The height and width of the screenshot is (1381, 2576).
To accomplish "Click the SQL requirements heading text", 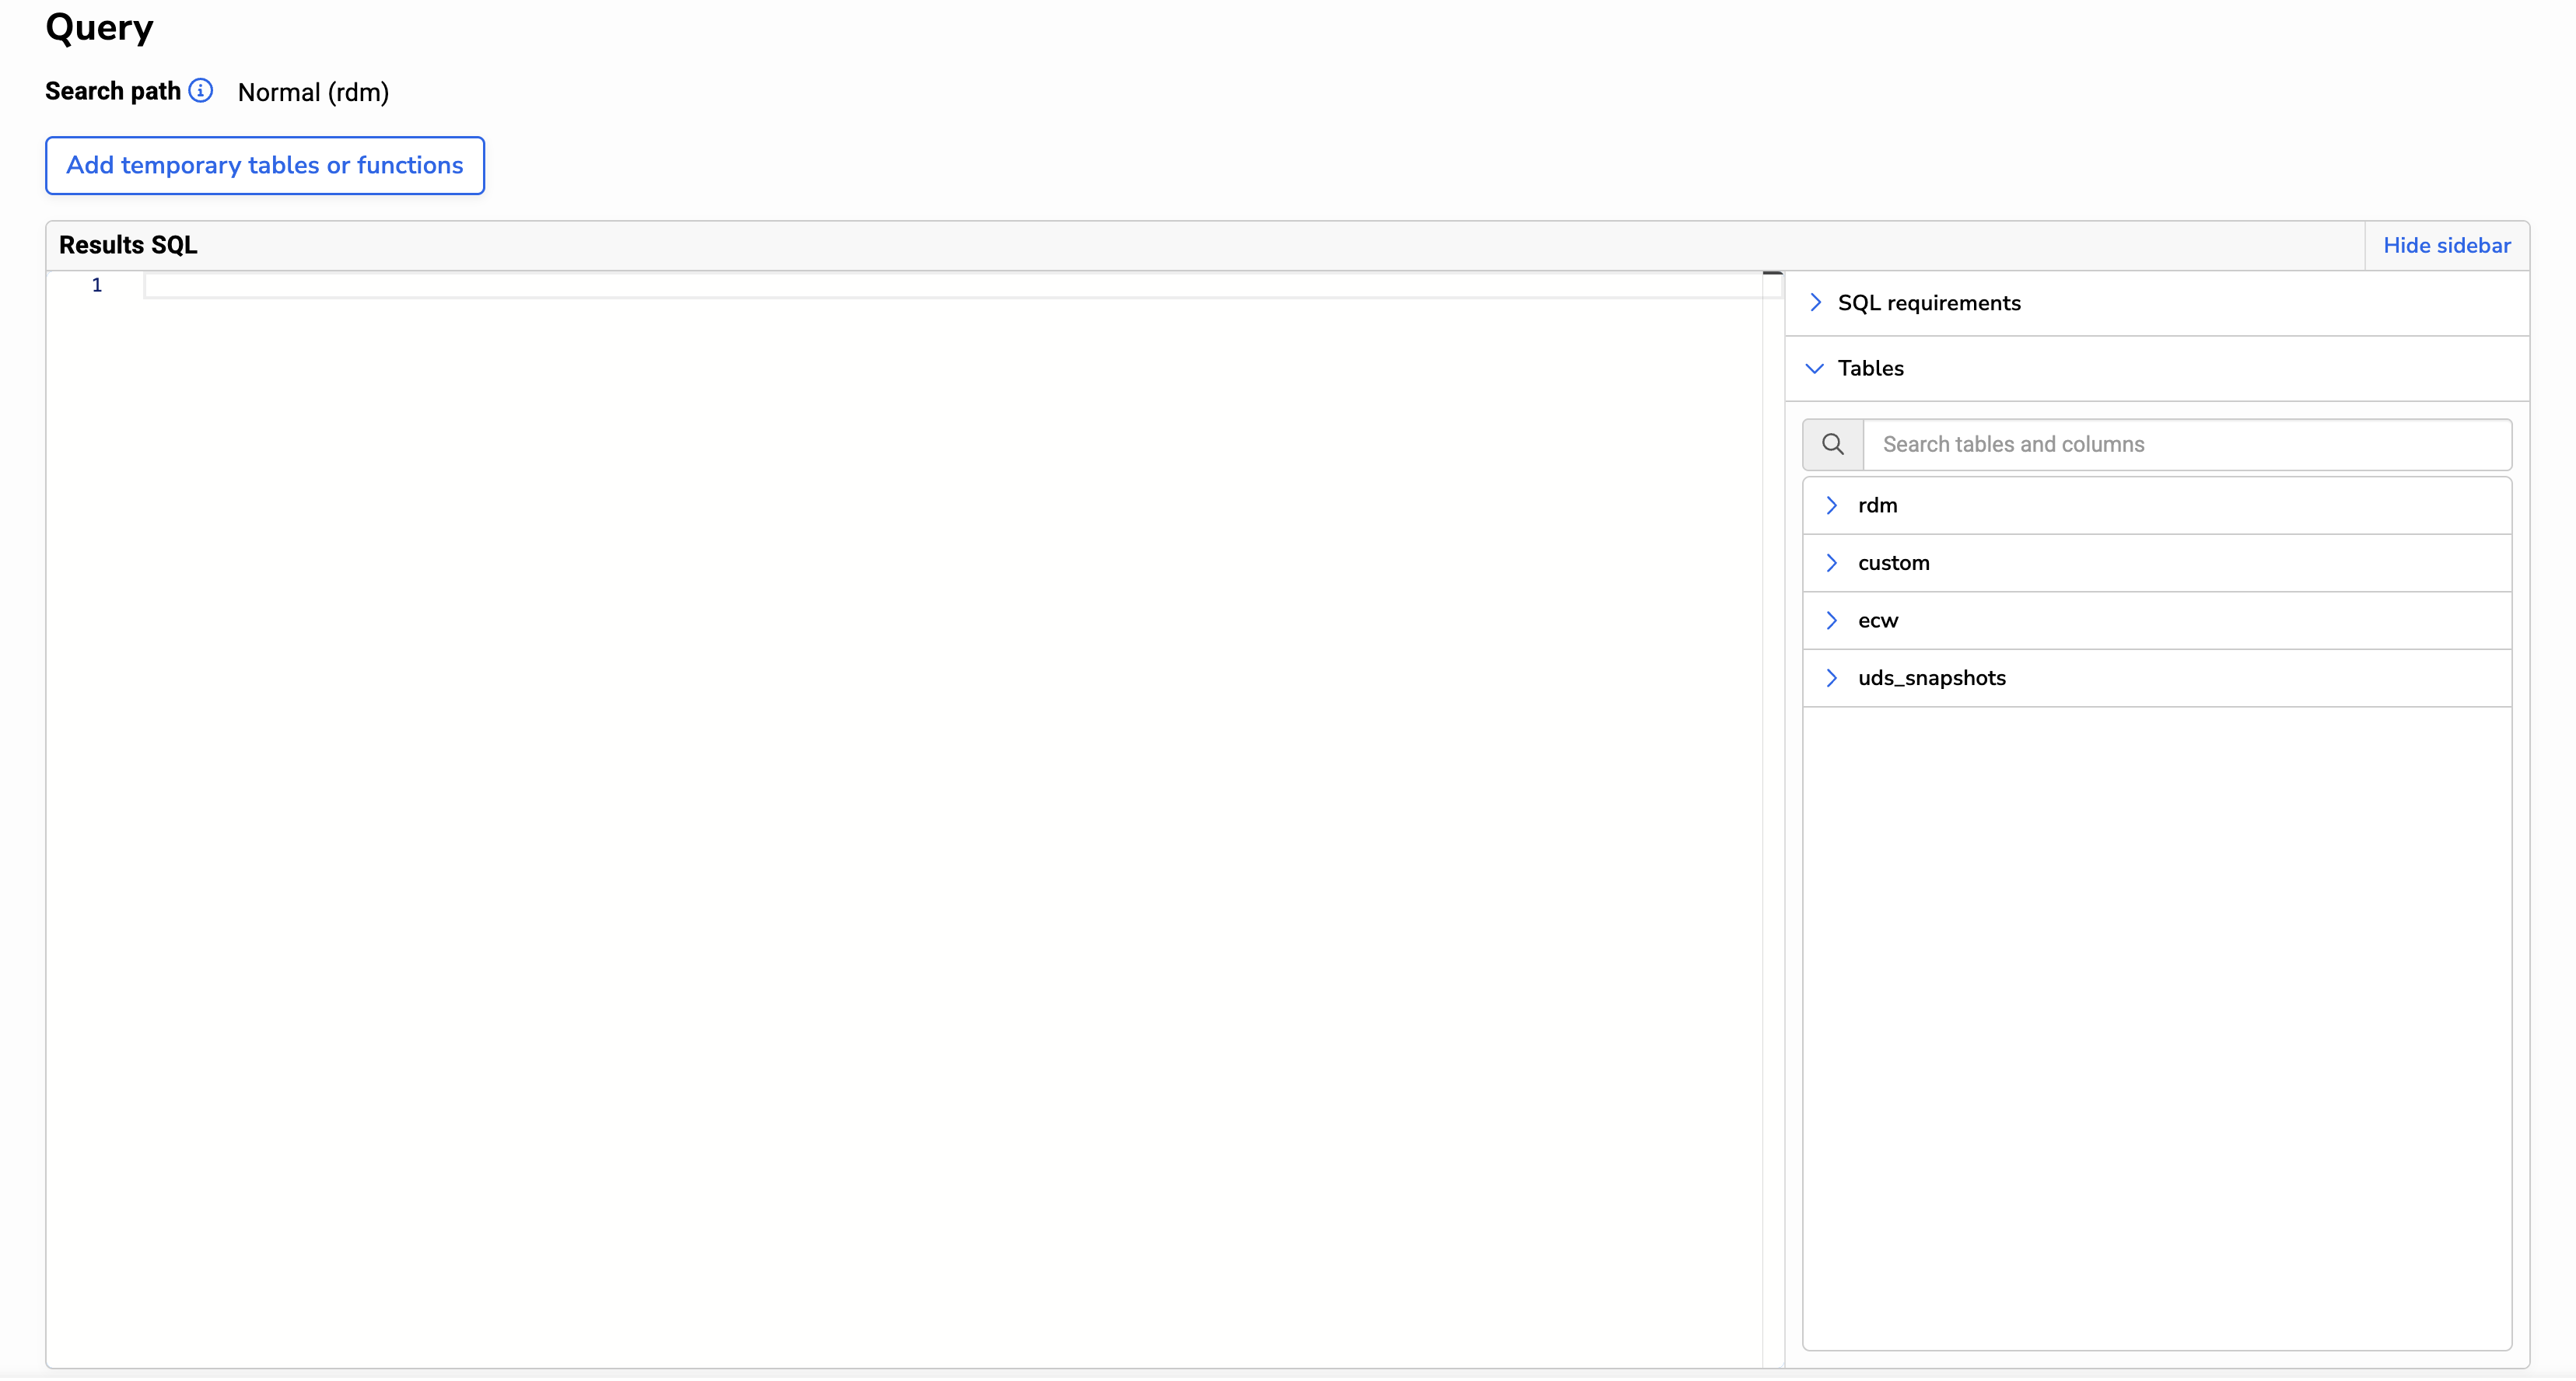I will [x=1928, y=303].
